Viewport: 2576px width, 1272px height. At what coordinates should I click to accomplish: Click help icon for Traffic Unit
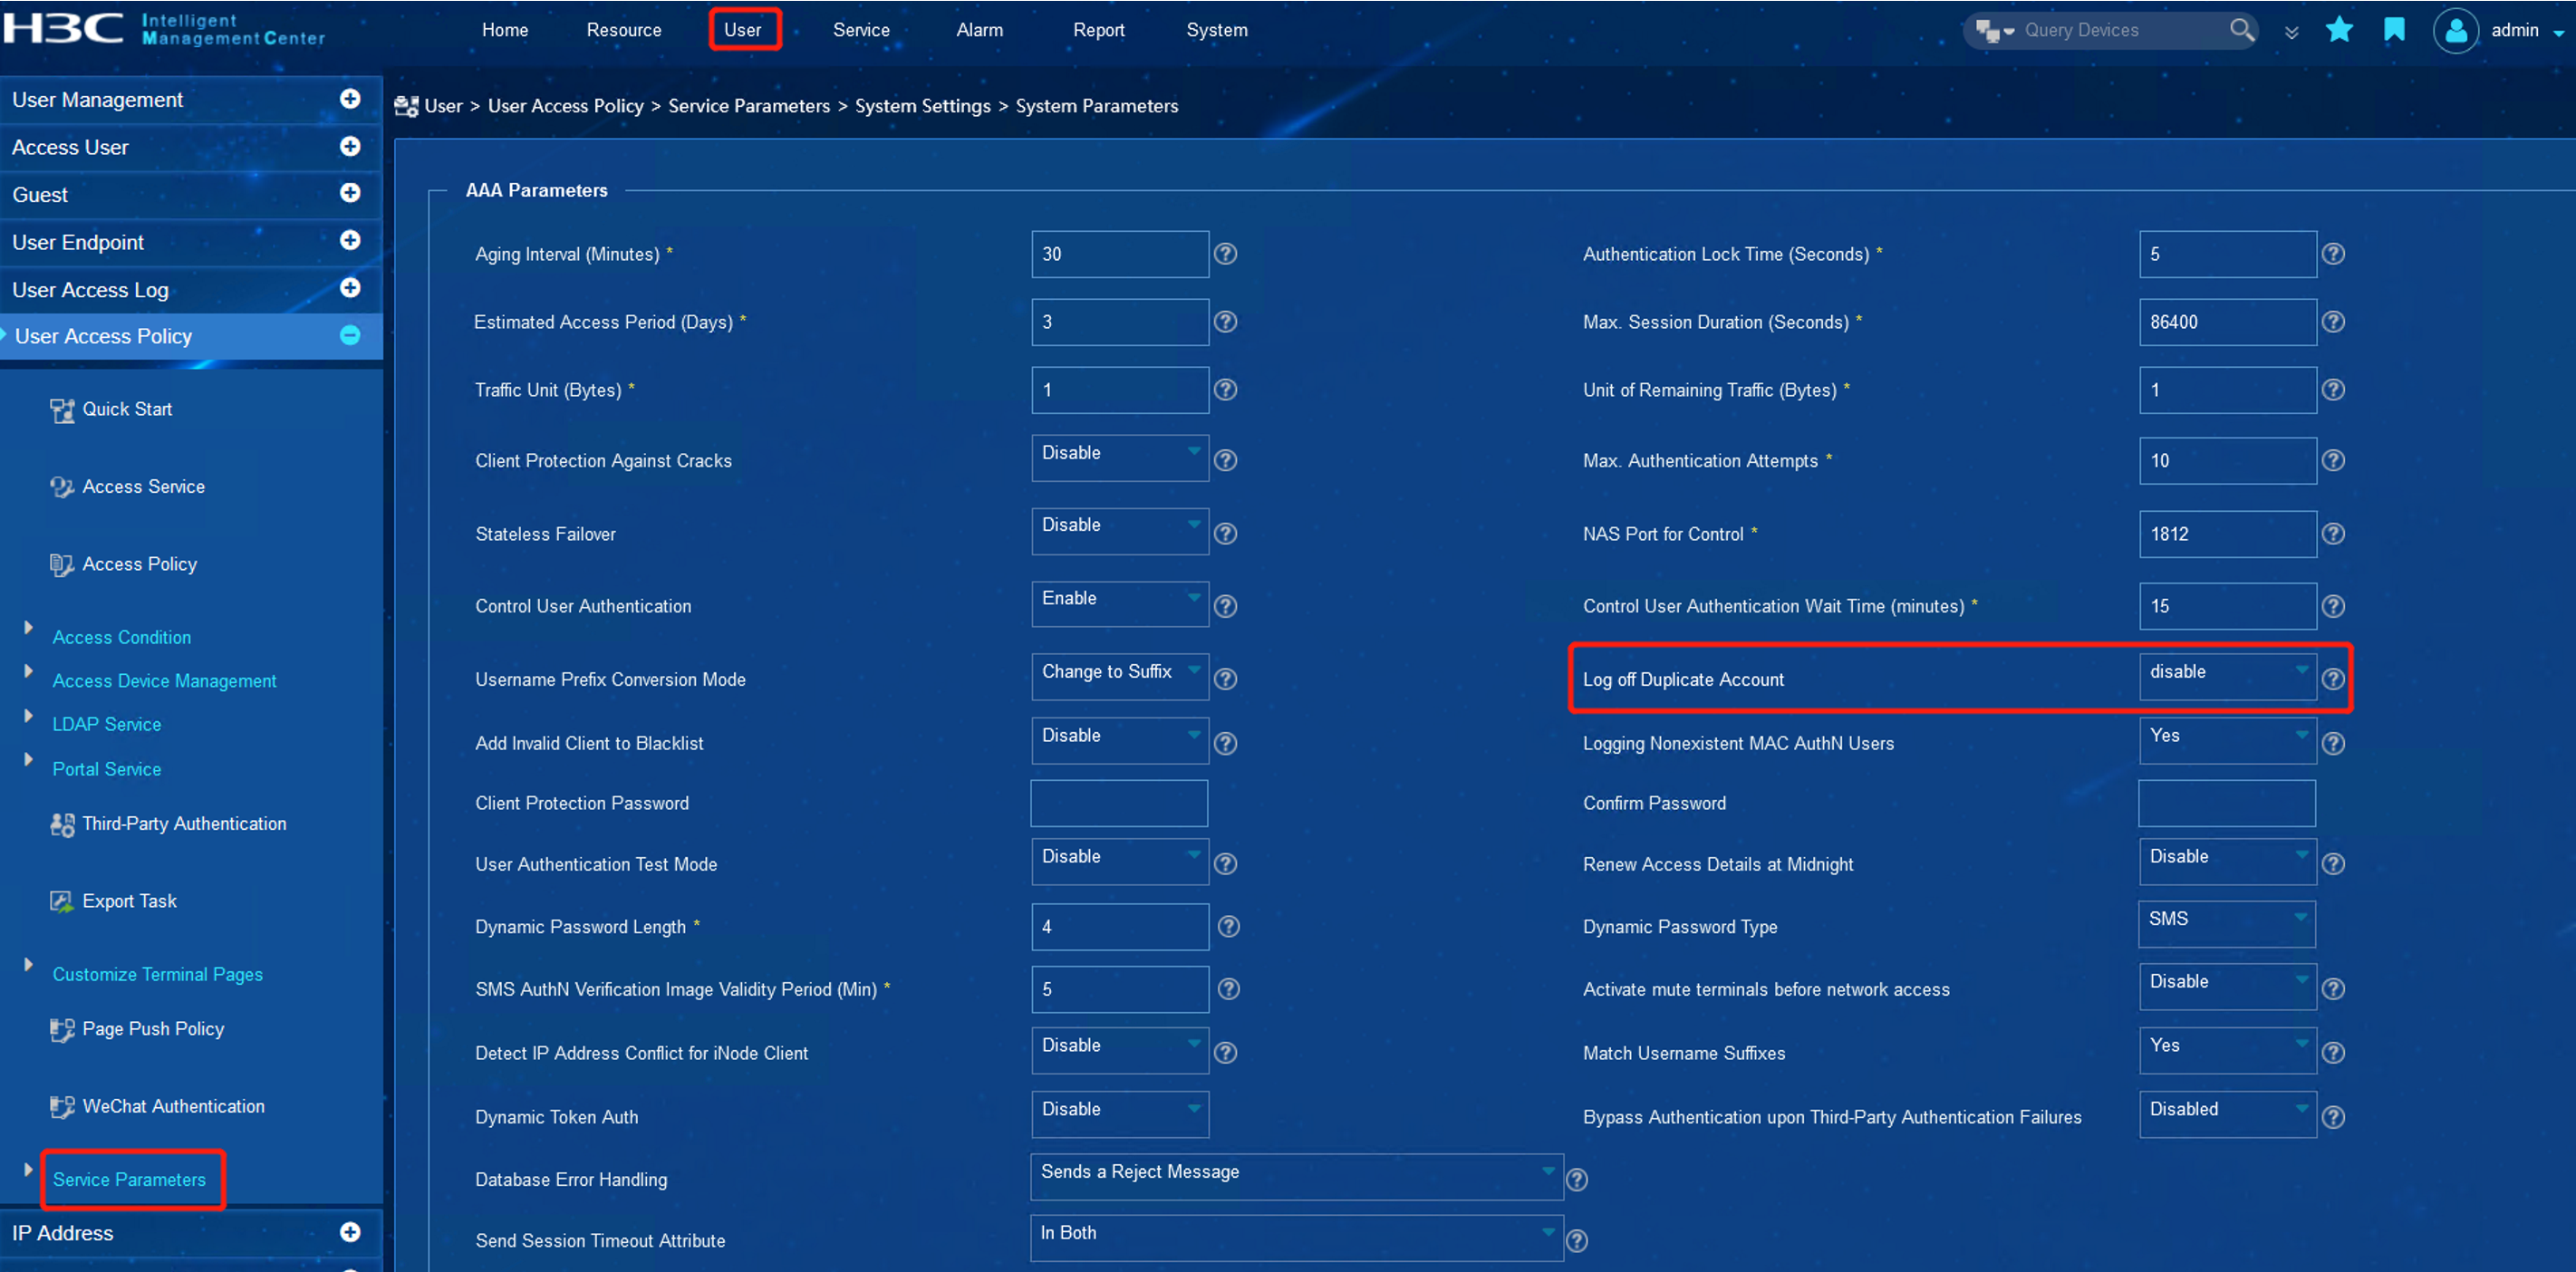coord(1225,390)
